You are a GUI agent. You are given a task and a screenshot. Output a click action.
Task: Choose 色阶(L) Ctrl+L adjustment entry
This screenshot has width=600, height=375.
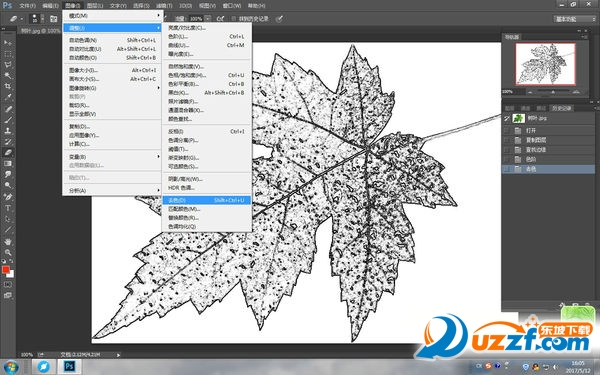207,36
